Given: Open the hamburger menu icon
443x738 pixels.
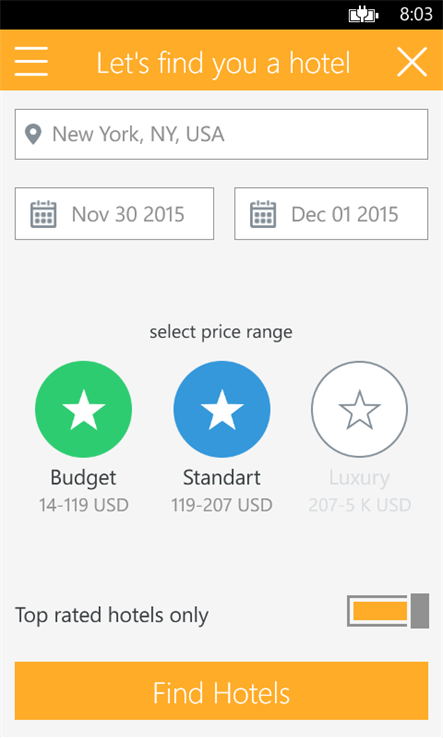Looking at the screenshot, I should click(31, 61).
